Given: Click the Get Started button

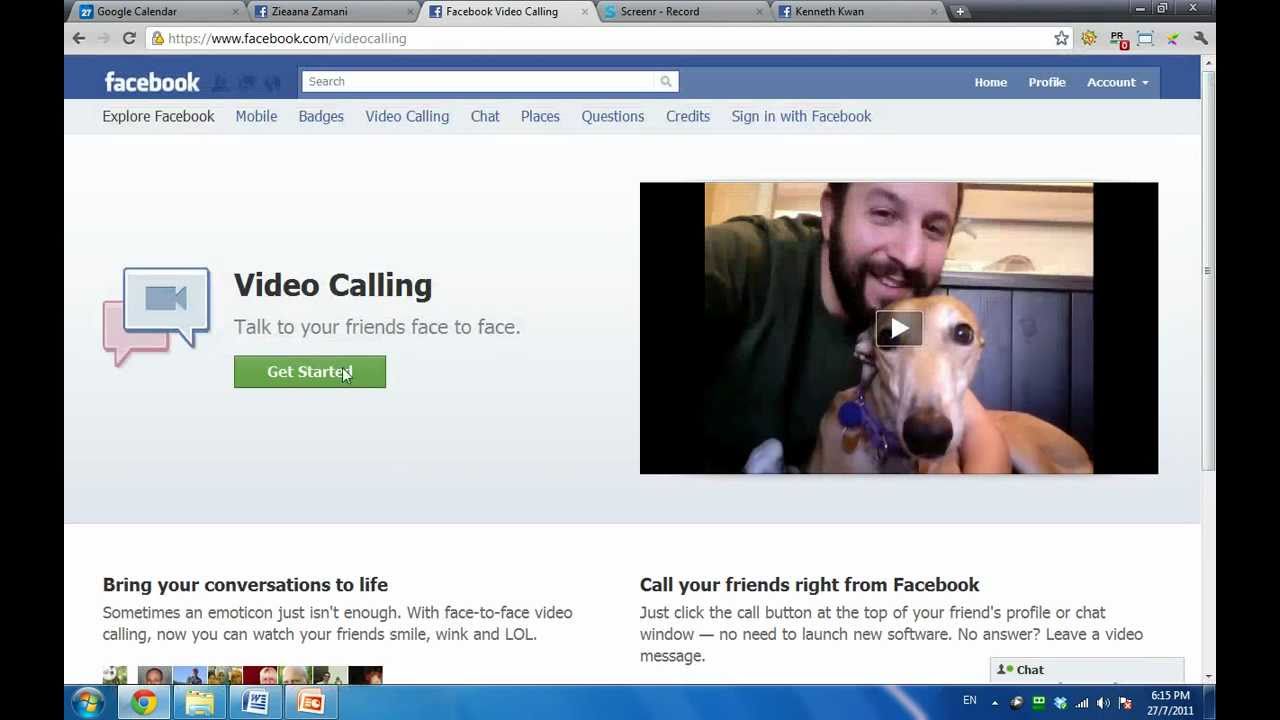Looking at the screenshot, I should coord(310,372).
